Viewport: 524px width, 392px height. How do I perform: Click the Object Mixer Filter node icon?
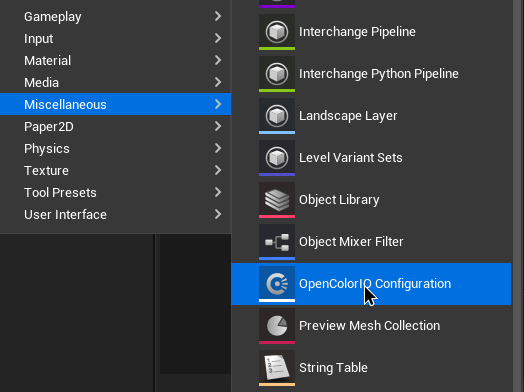tap(277, 242)
